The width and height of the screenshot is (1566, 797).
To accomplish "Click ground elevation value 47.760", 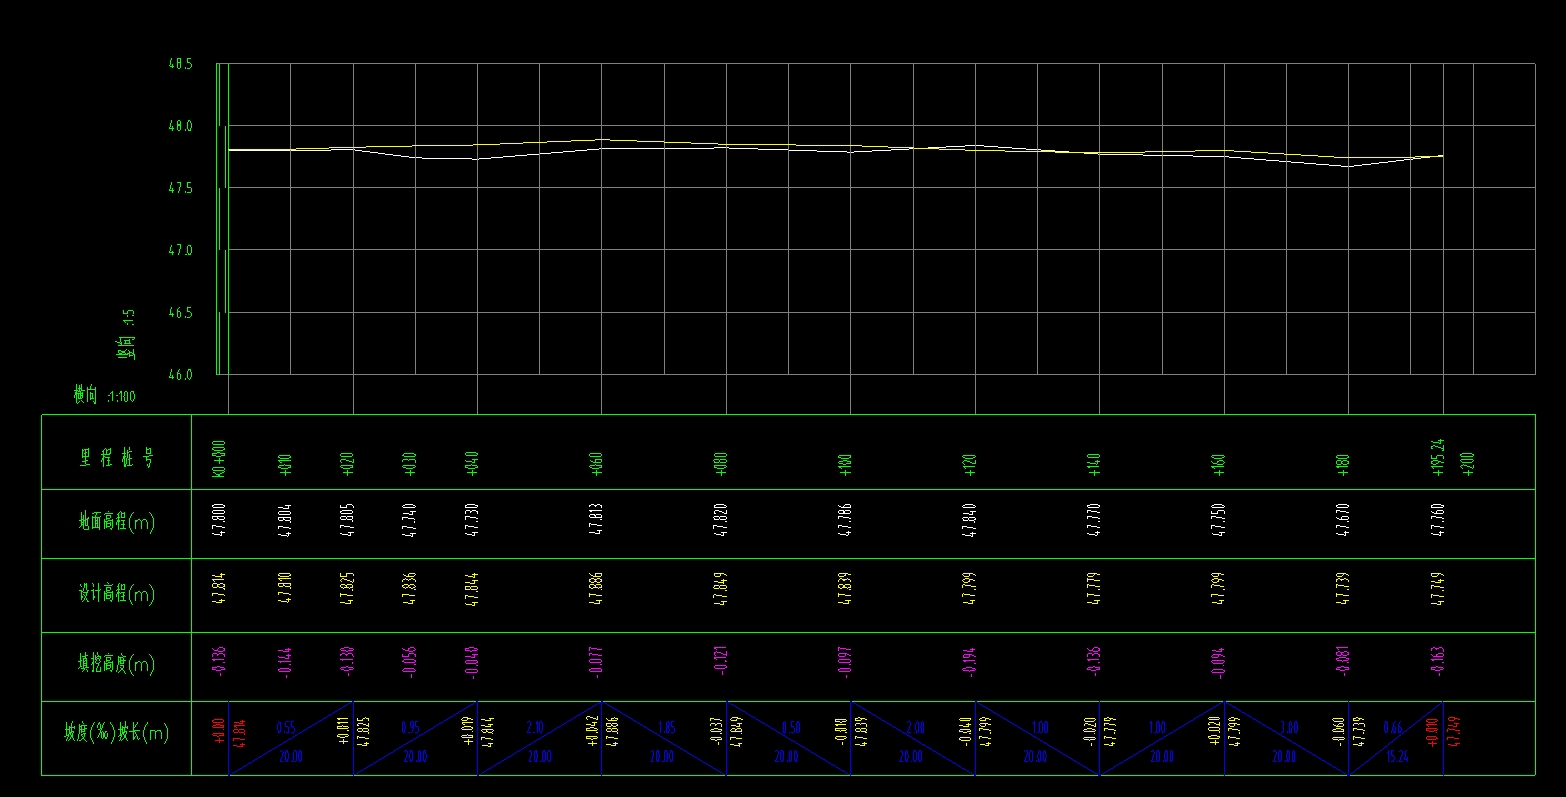I will click(x=1438, y=522).
